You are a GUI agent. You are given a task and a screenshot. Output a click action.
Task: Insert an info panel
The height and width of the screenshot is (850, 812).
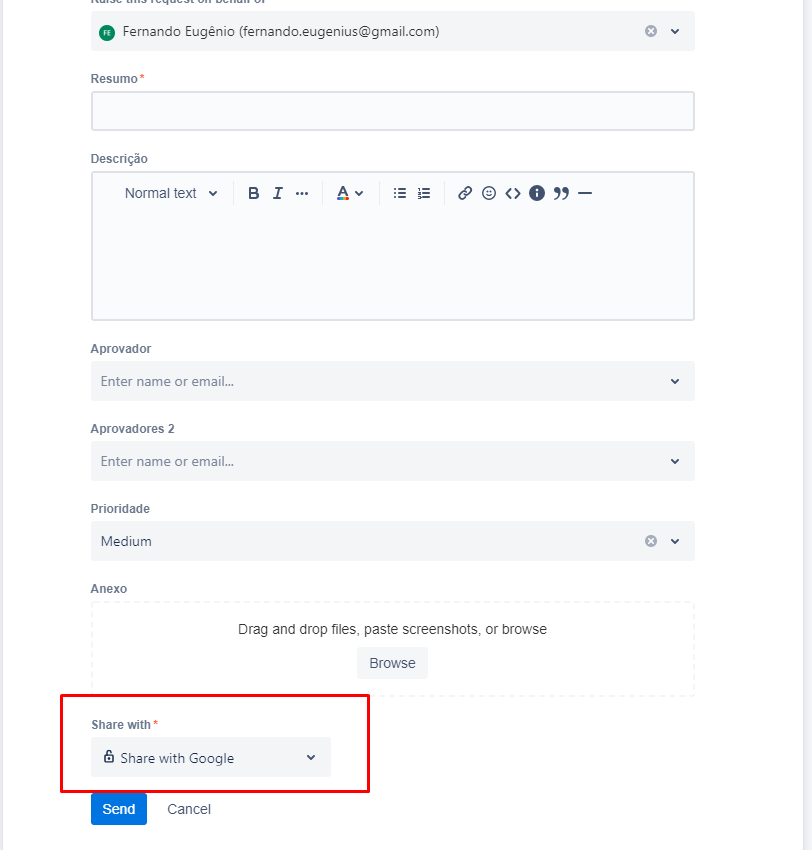click(537, 193)
